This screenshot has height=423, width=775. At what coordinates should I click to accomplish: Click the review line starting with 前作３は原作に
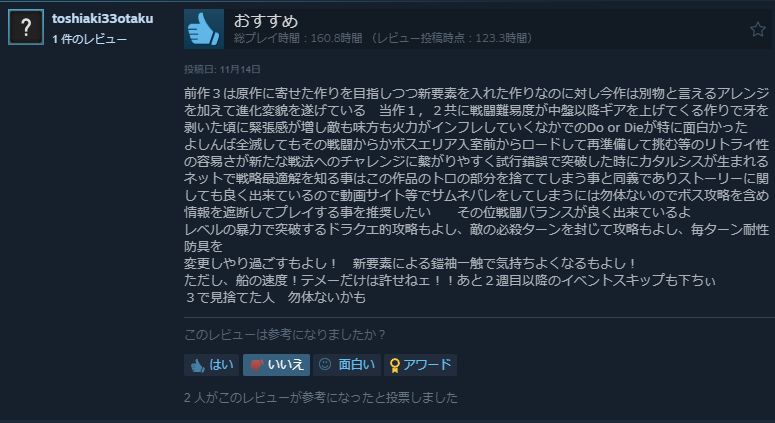[476, 93]
